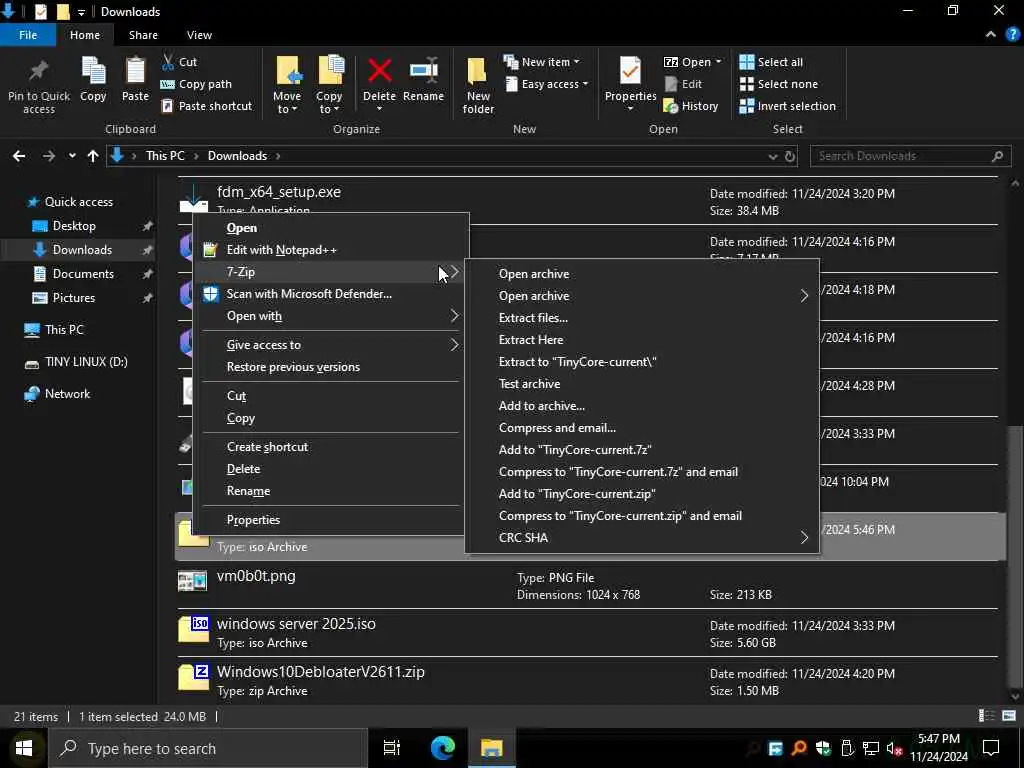Click This PC in the address bar
This screenshot has width=1024, height=768.
pos(165,156)
